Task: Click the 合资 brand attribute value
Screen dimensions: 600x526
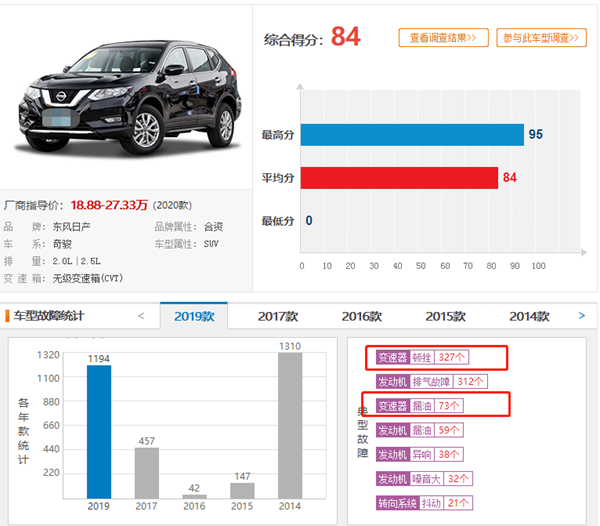Action: click(214, 227)
